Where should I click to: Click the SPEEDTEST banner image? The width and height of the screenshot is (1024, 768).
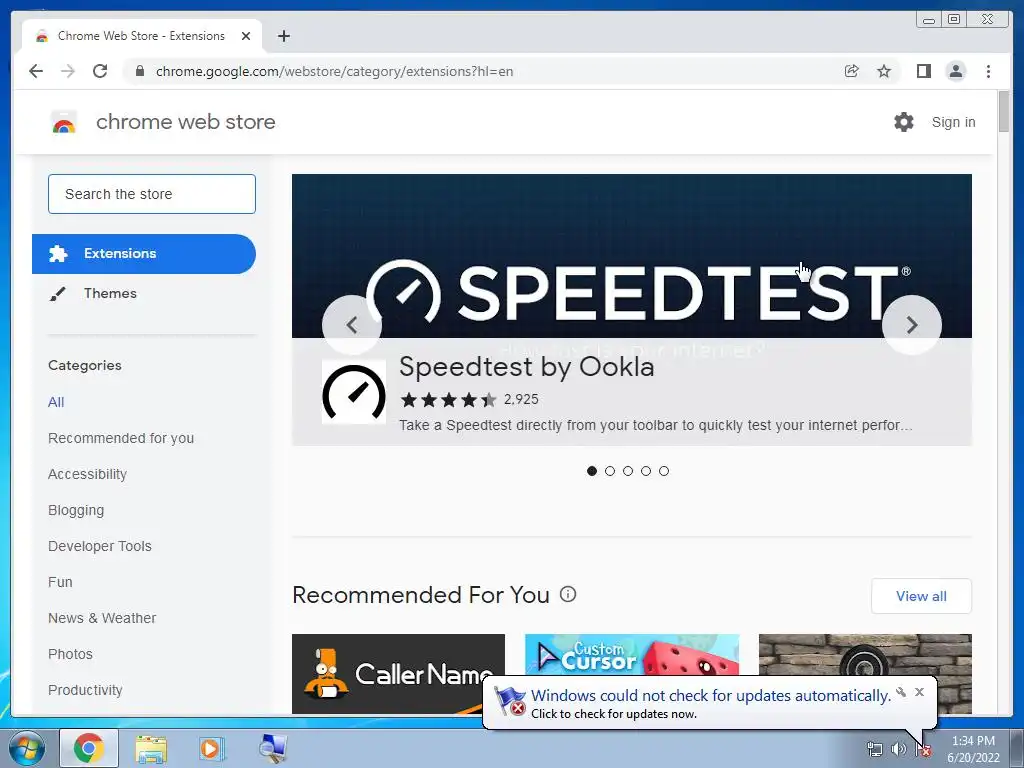[x=632, y=256]
